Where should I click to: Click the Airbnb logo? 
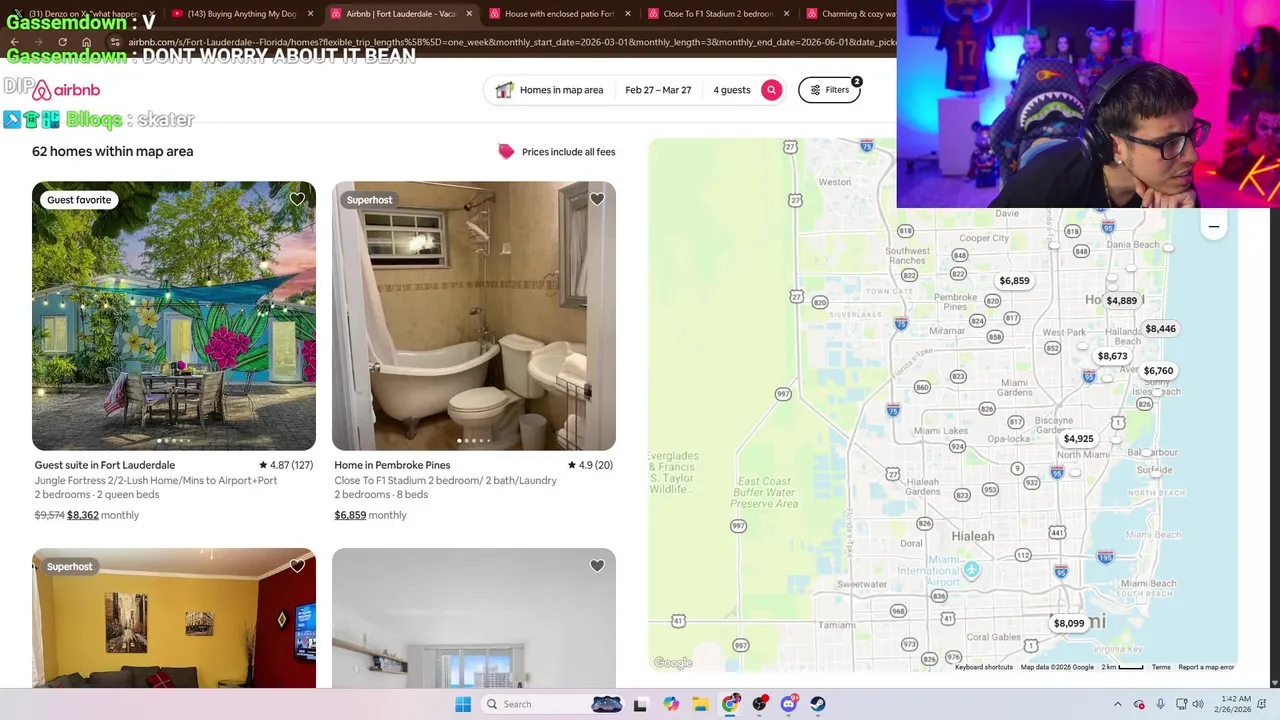(x=65, y=90)
